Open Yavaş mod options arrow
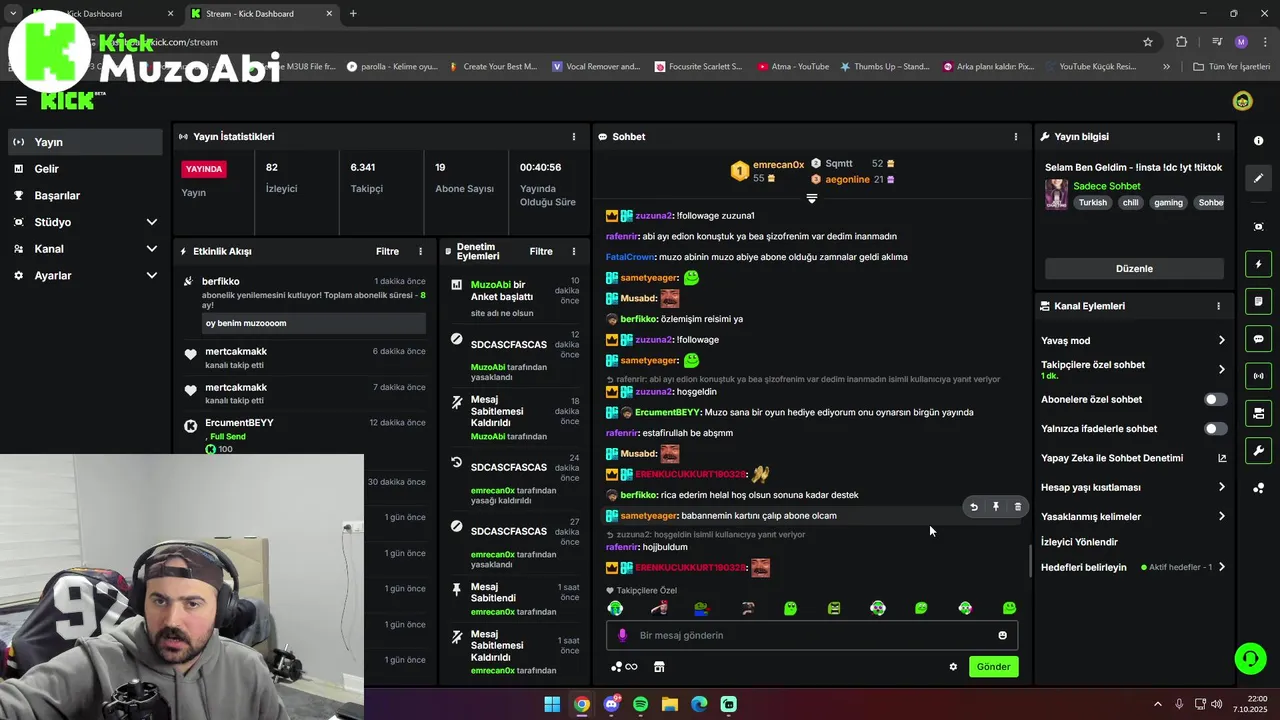1280x720 pixels. (1221, 341)
